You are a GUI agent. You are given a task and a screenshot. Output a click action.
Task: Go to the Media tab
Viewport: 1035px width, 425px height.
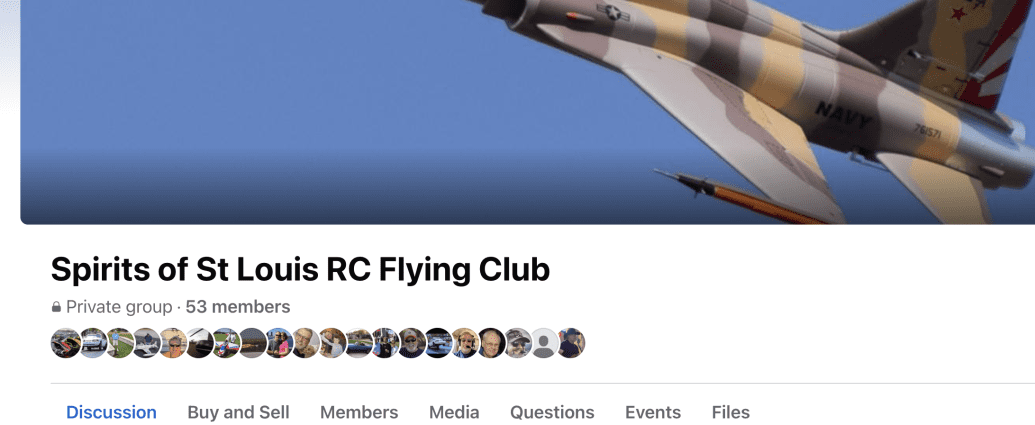(x=454, y=412)
